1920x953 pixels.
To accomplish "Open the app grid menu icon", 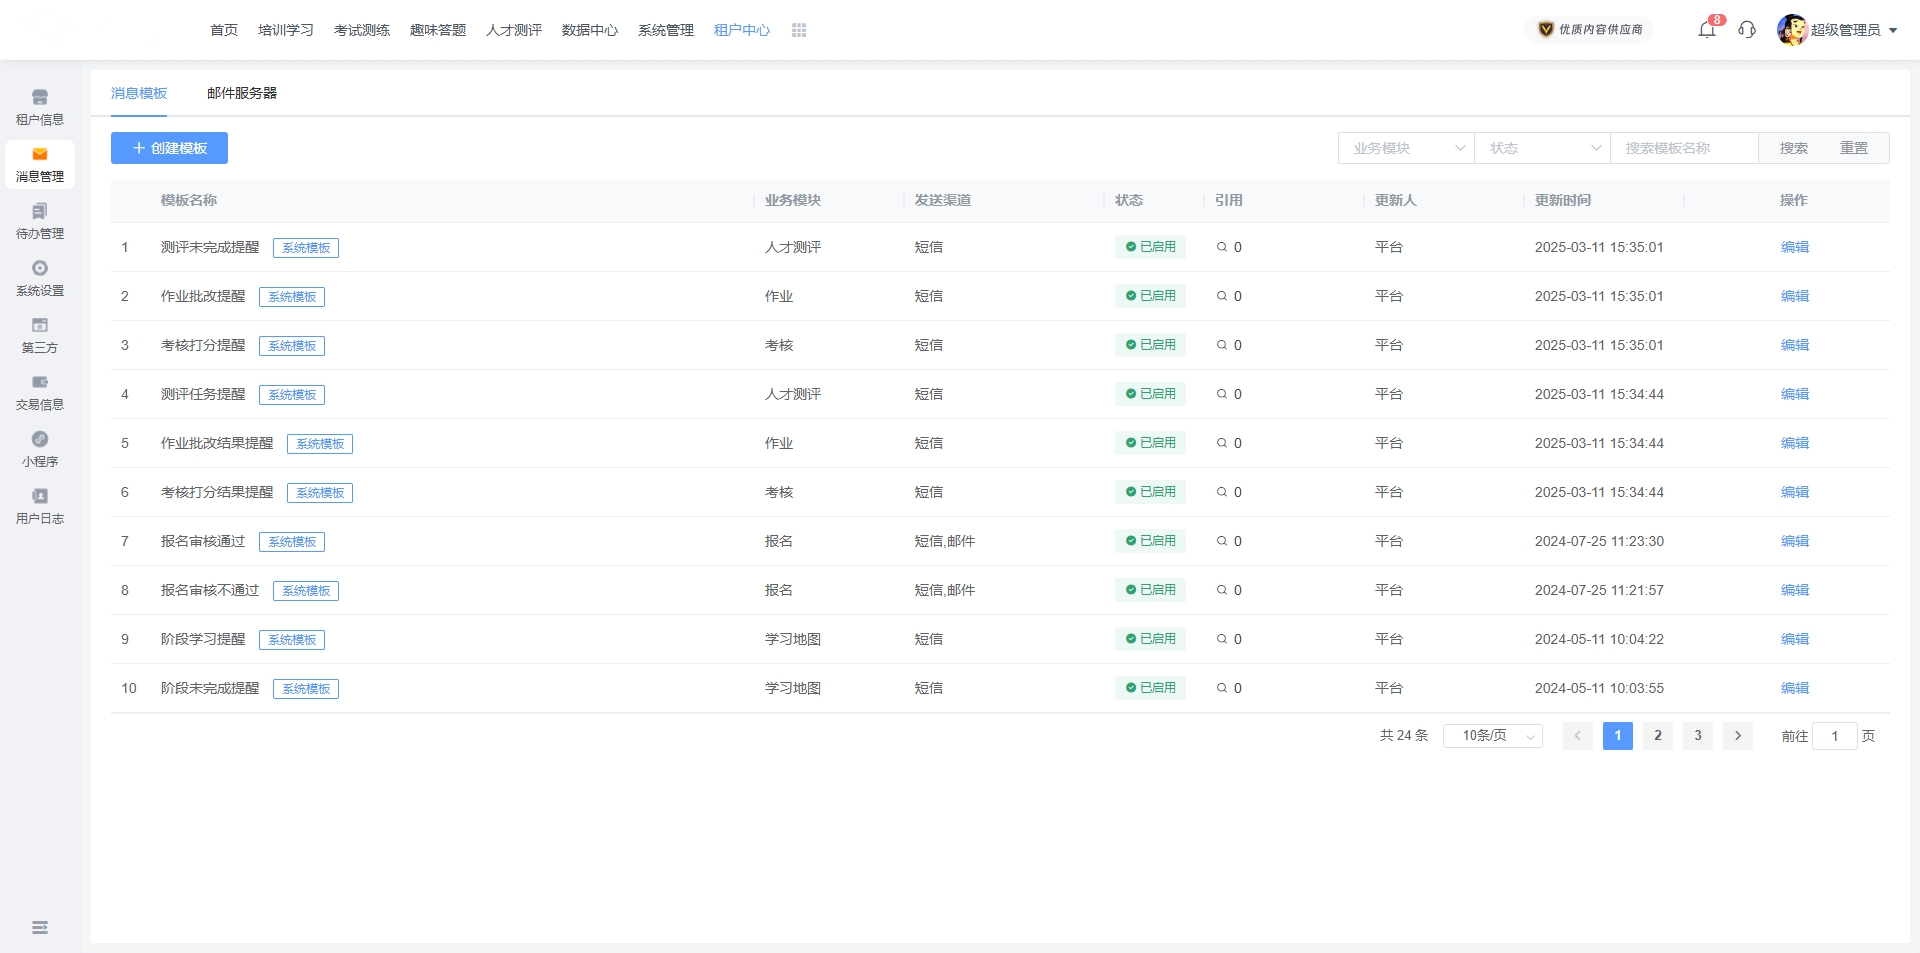I will click(x=799, y=30).
